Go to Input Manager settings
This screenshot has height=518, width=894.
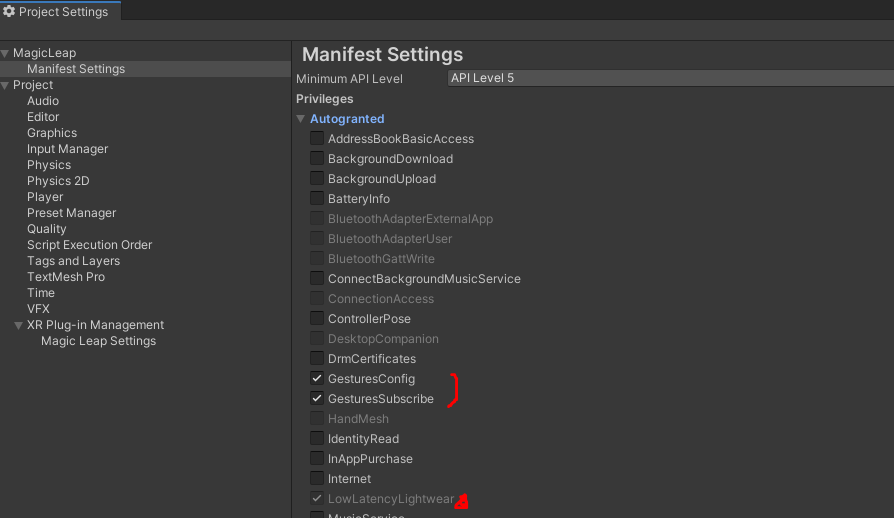[x=67, y=149]
